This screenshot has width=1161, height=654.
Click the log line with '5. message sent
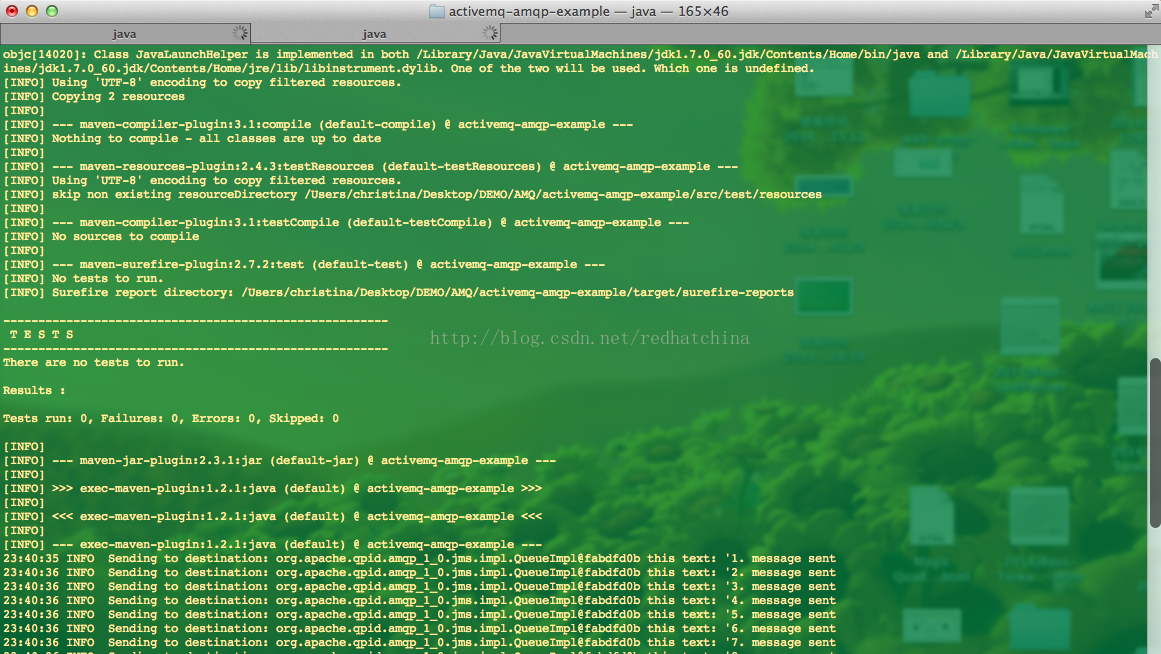click(419, 615)
